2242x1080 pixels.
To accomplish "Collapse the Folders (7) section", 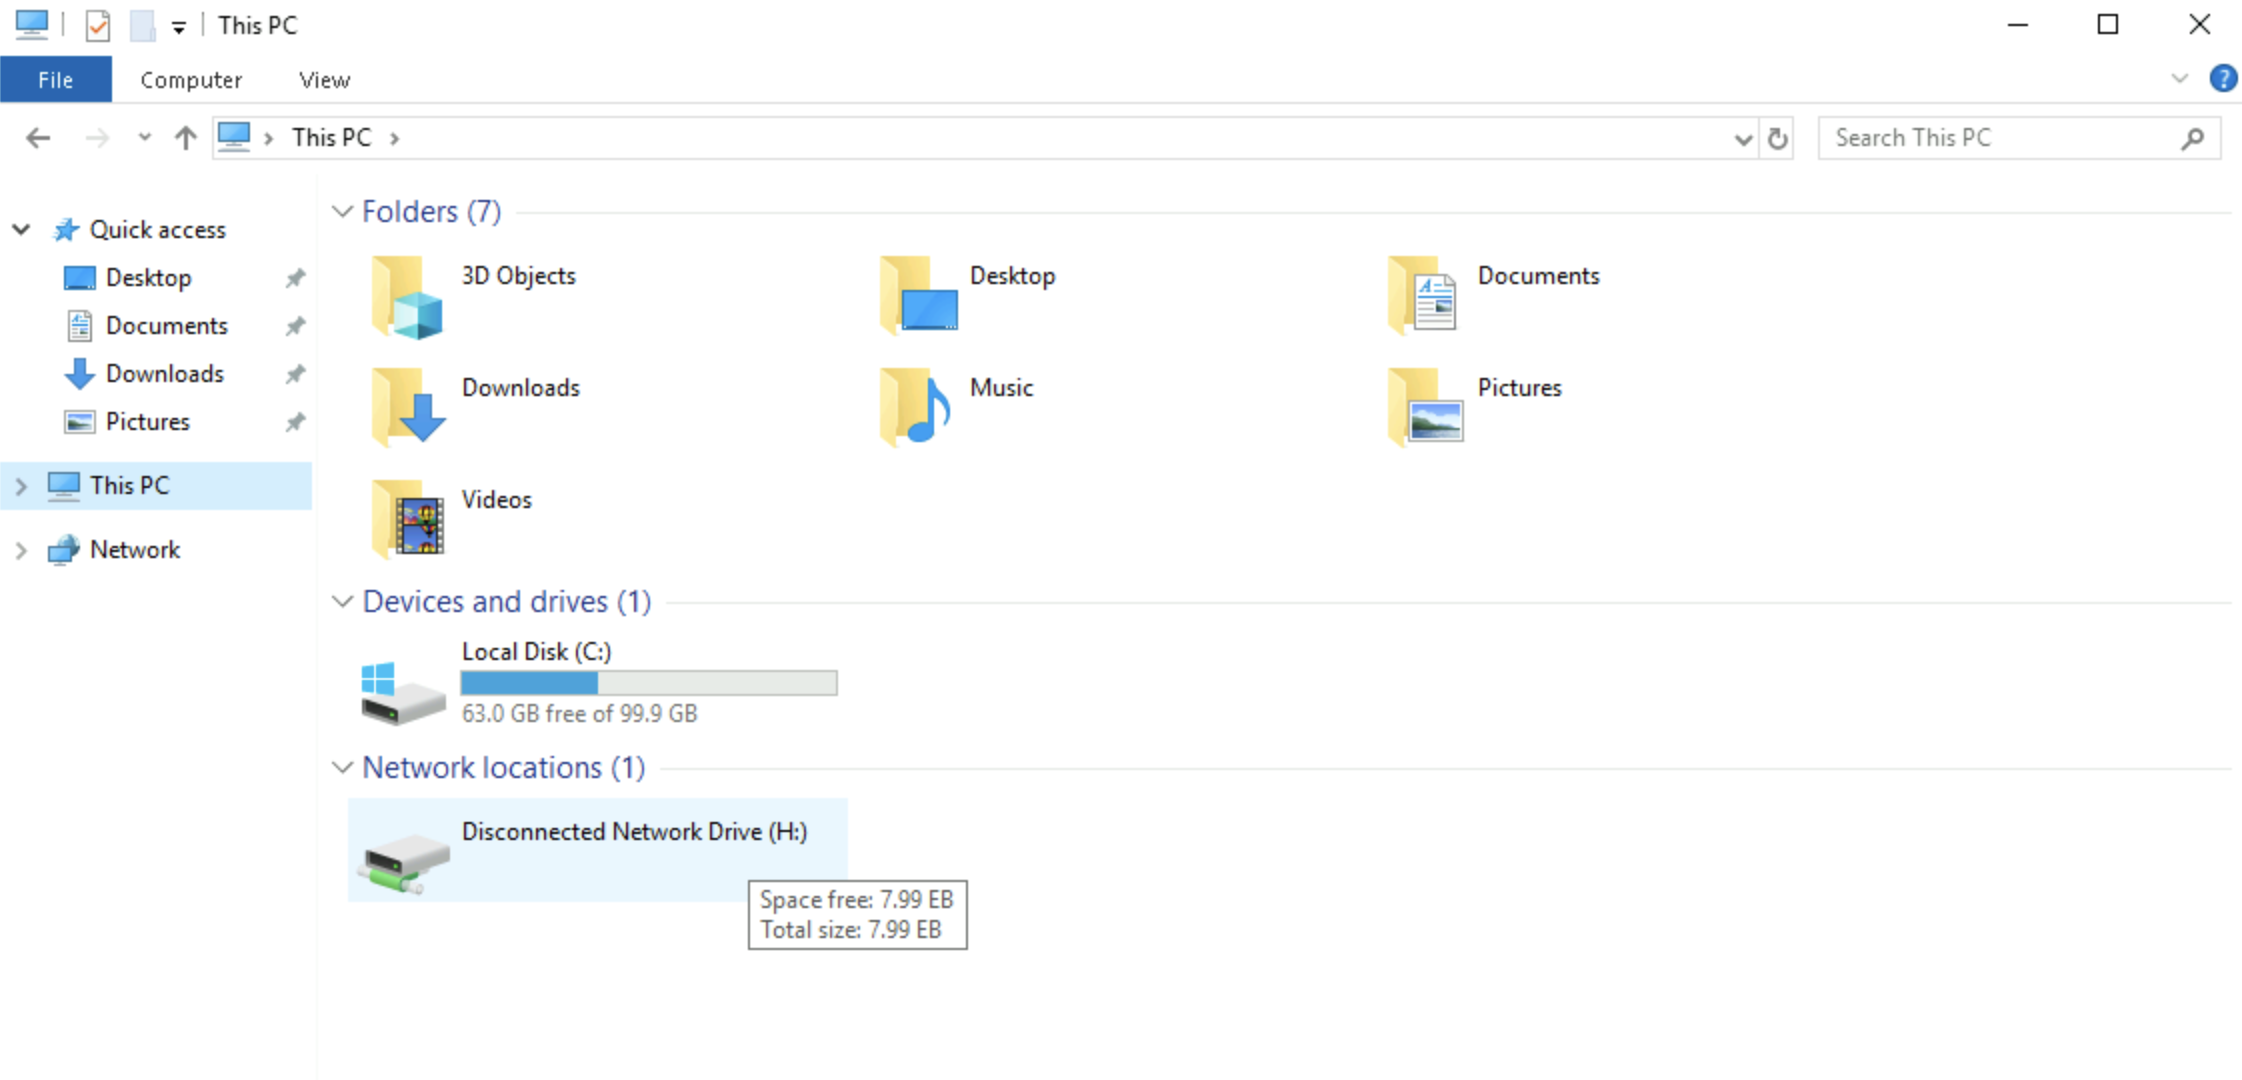I will (343, 212).
